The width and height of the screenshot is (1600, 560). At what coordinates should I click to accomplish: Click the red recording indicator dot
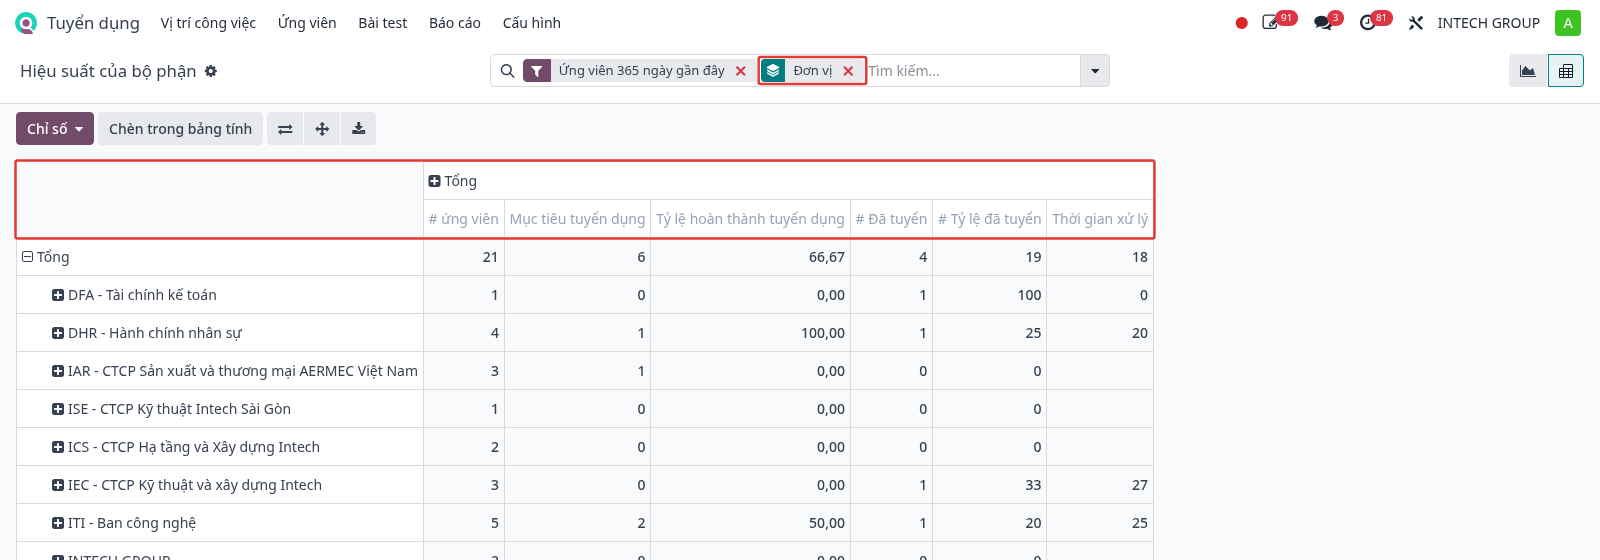click(1241, 23)
